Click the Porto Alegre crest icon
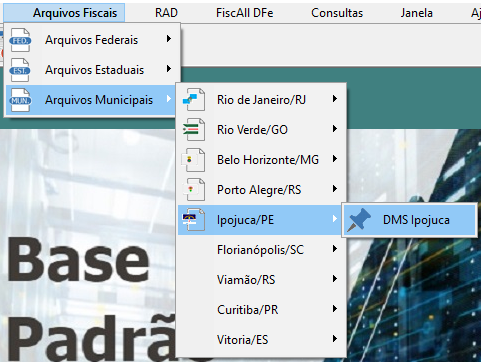This screenshot has height=362, width=481. [x=194, y=190]
